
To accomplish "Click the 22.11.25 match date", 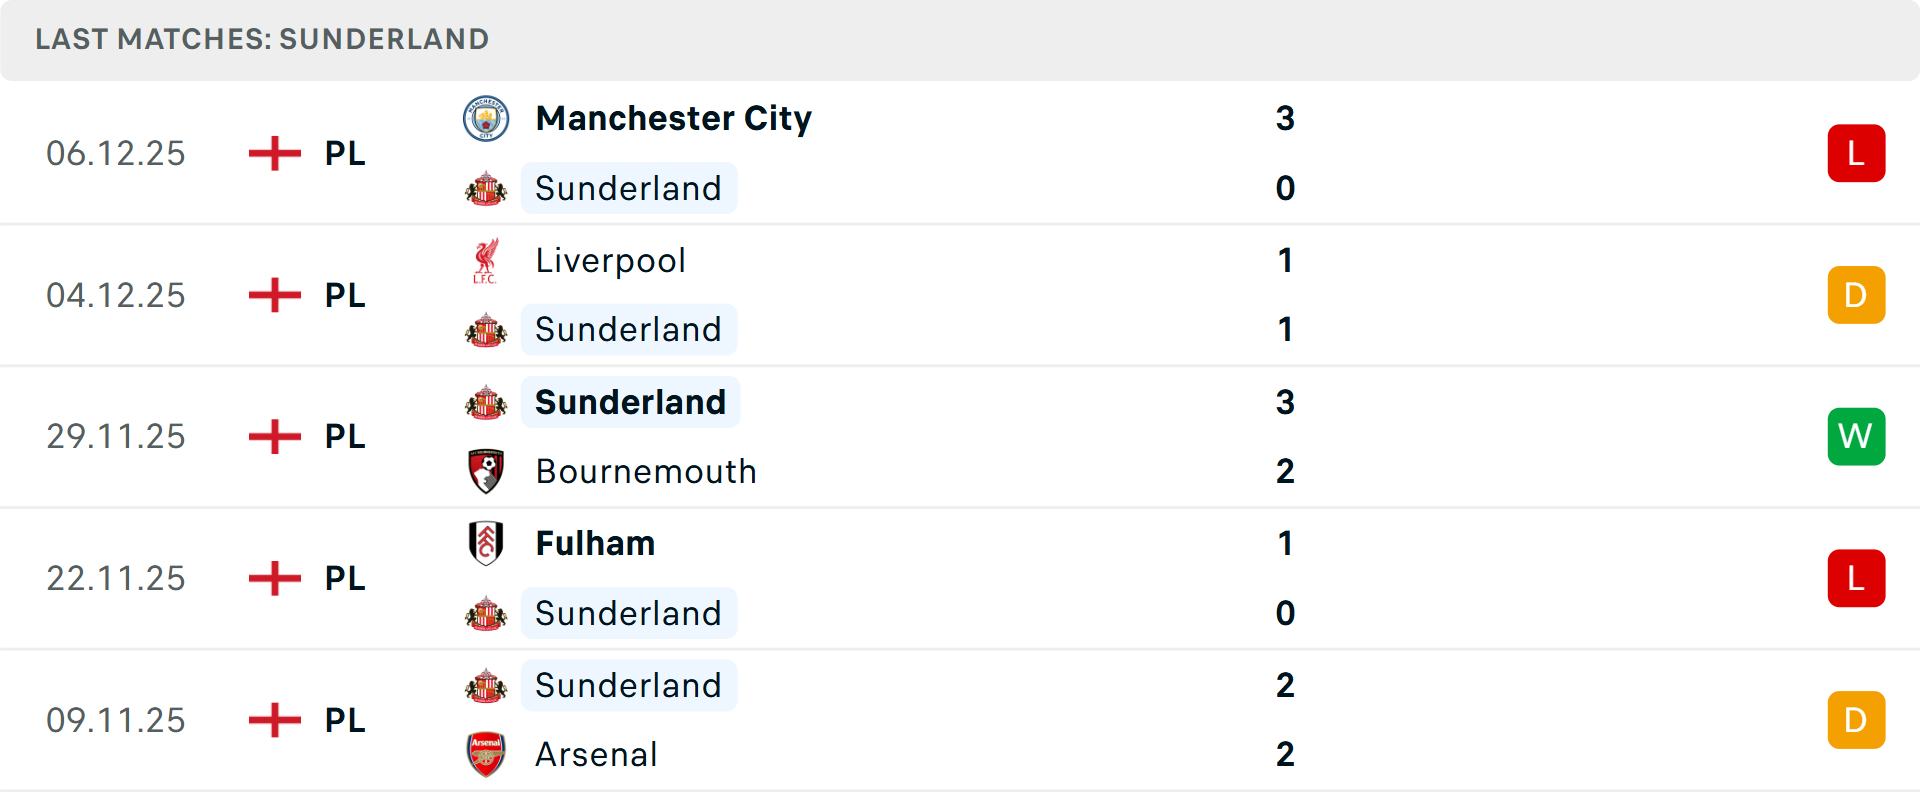I will click(116, 578).
